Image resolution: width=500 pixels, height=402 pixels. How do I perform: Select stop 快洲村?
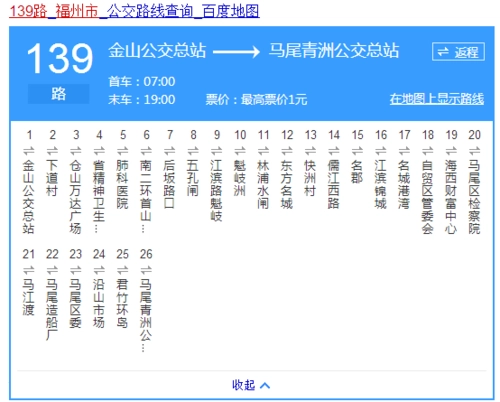click(x=310, y=178)
